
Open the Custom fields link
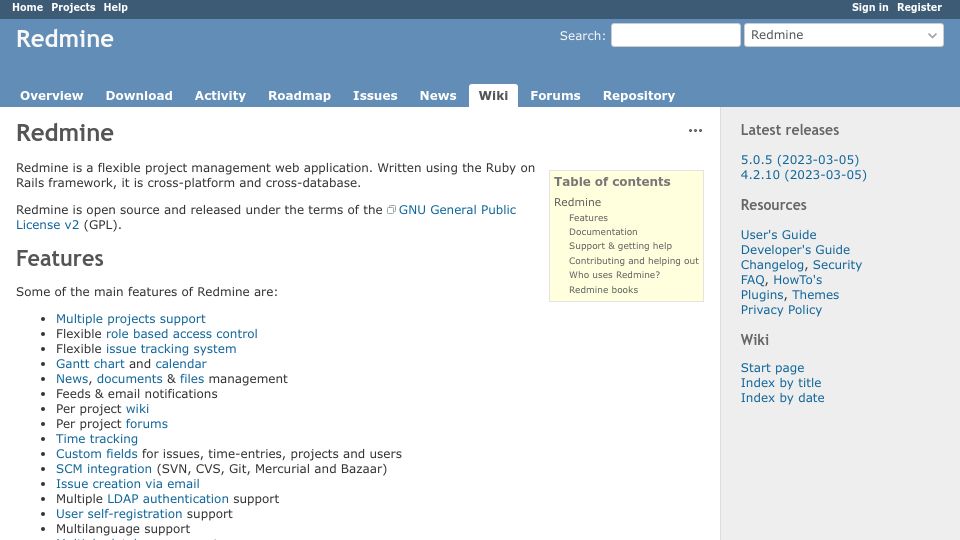97,454
